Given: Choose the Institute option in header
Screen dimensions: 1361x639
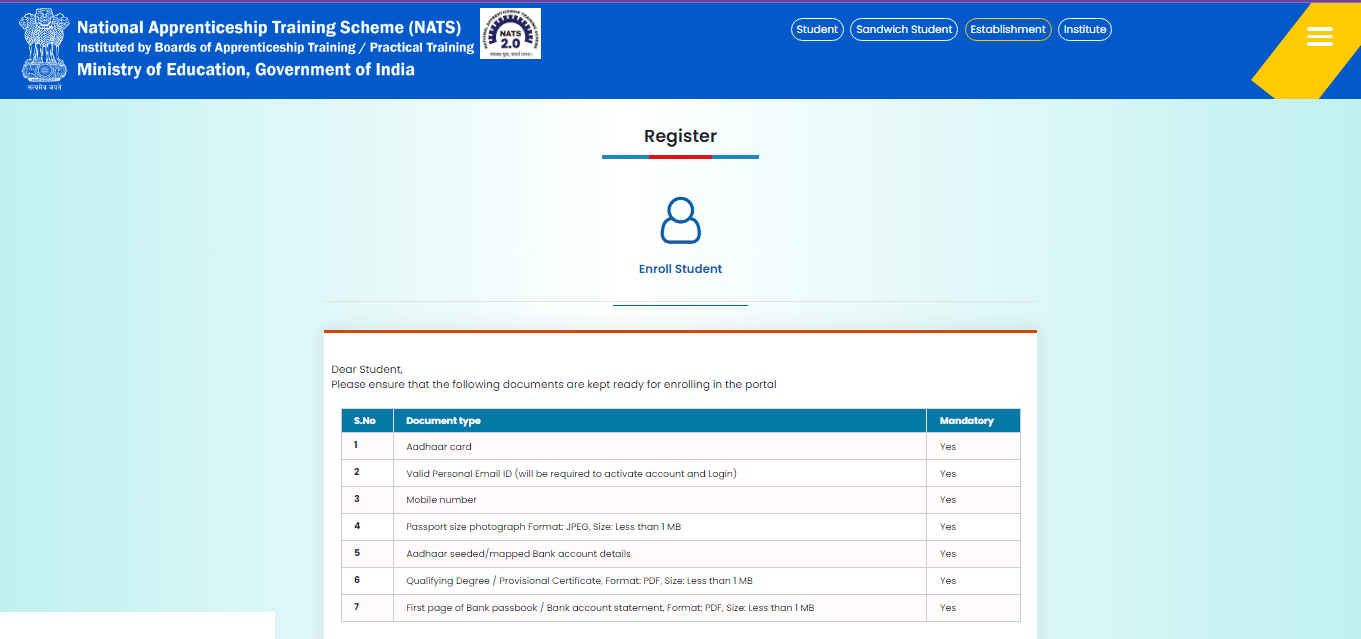Looking at the screenshot, I should click(1084, 30).
